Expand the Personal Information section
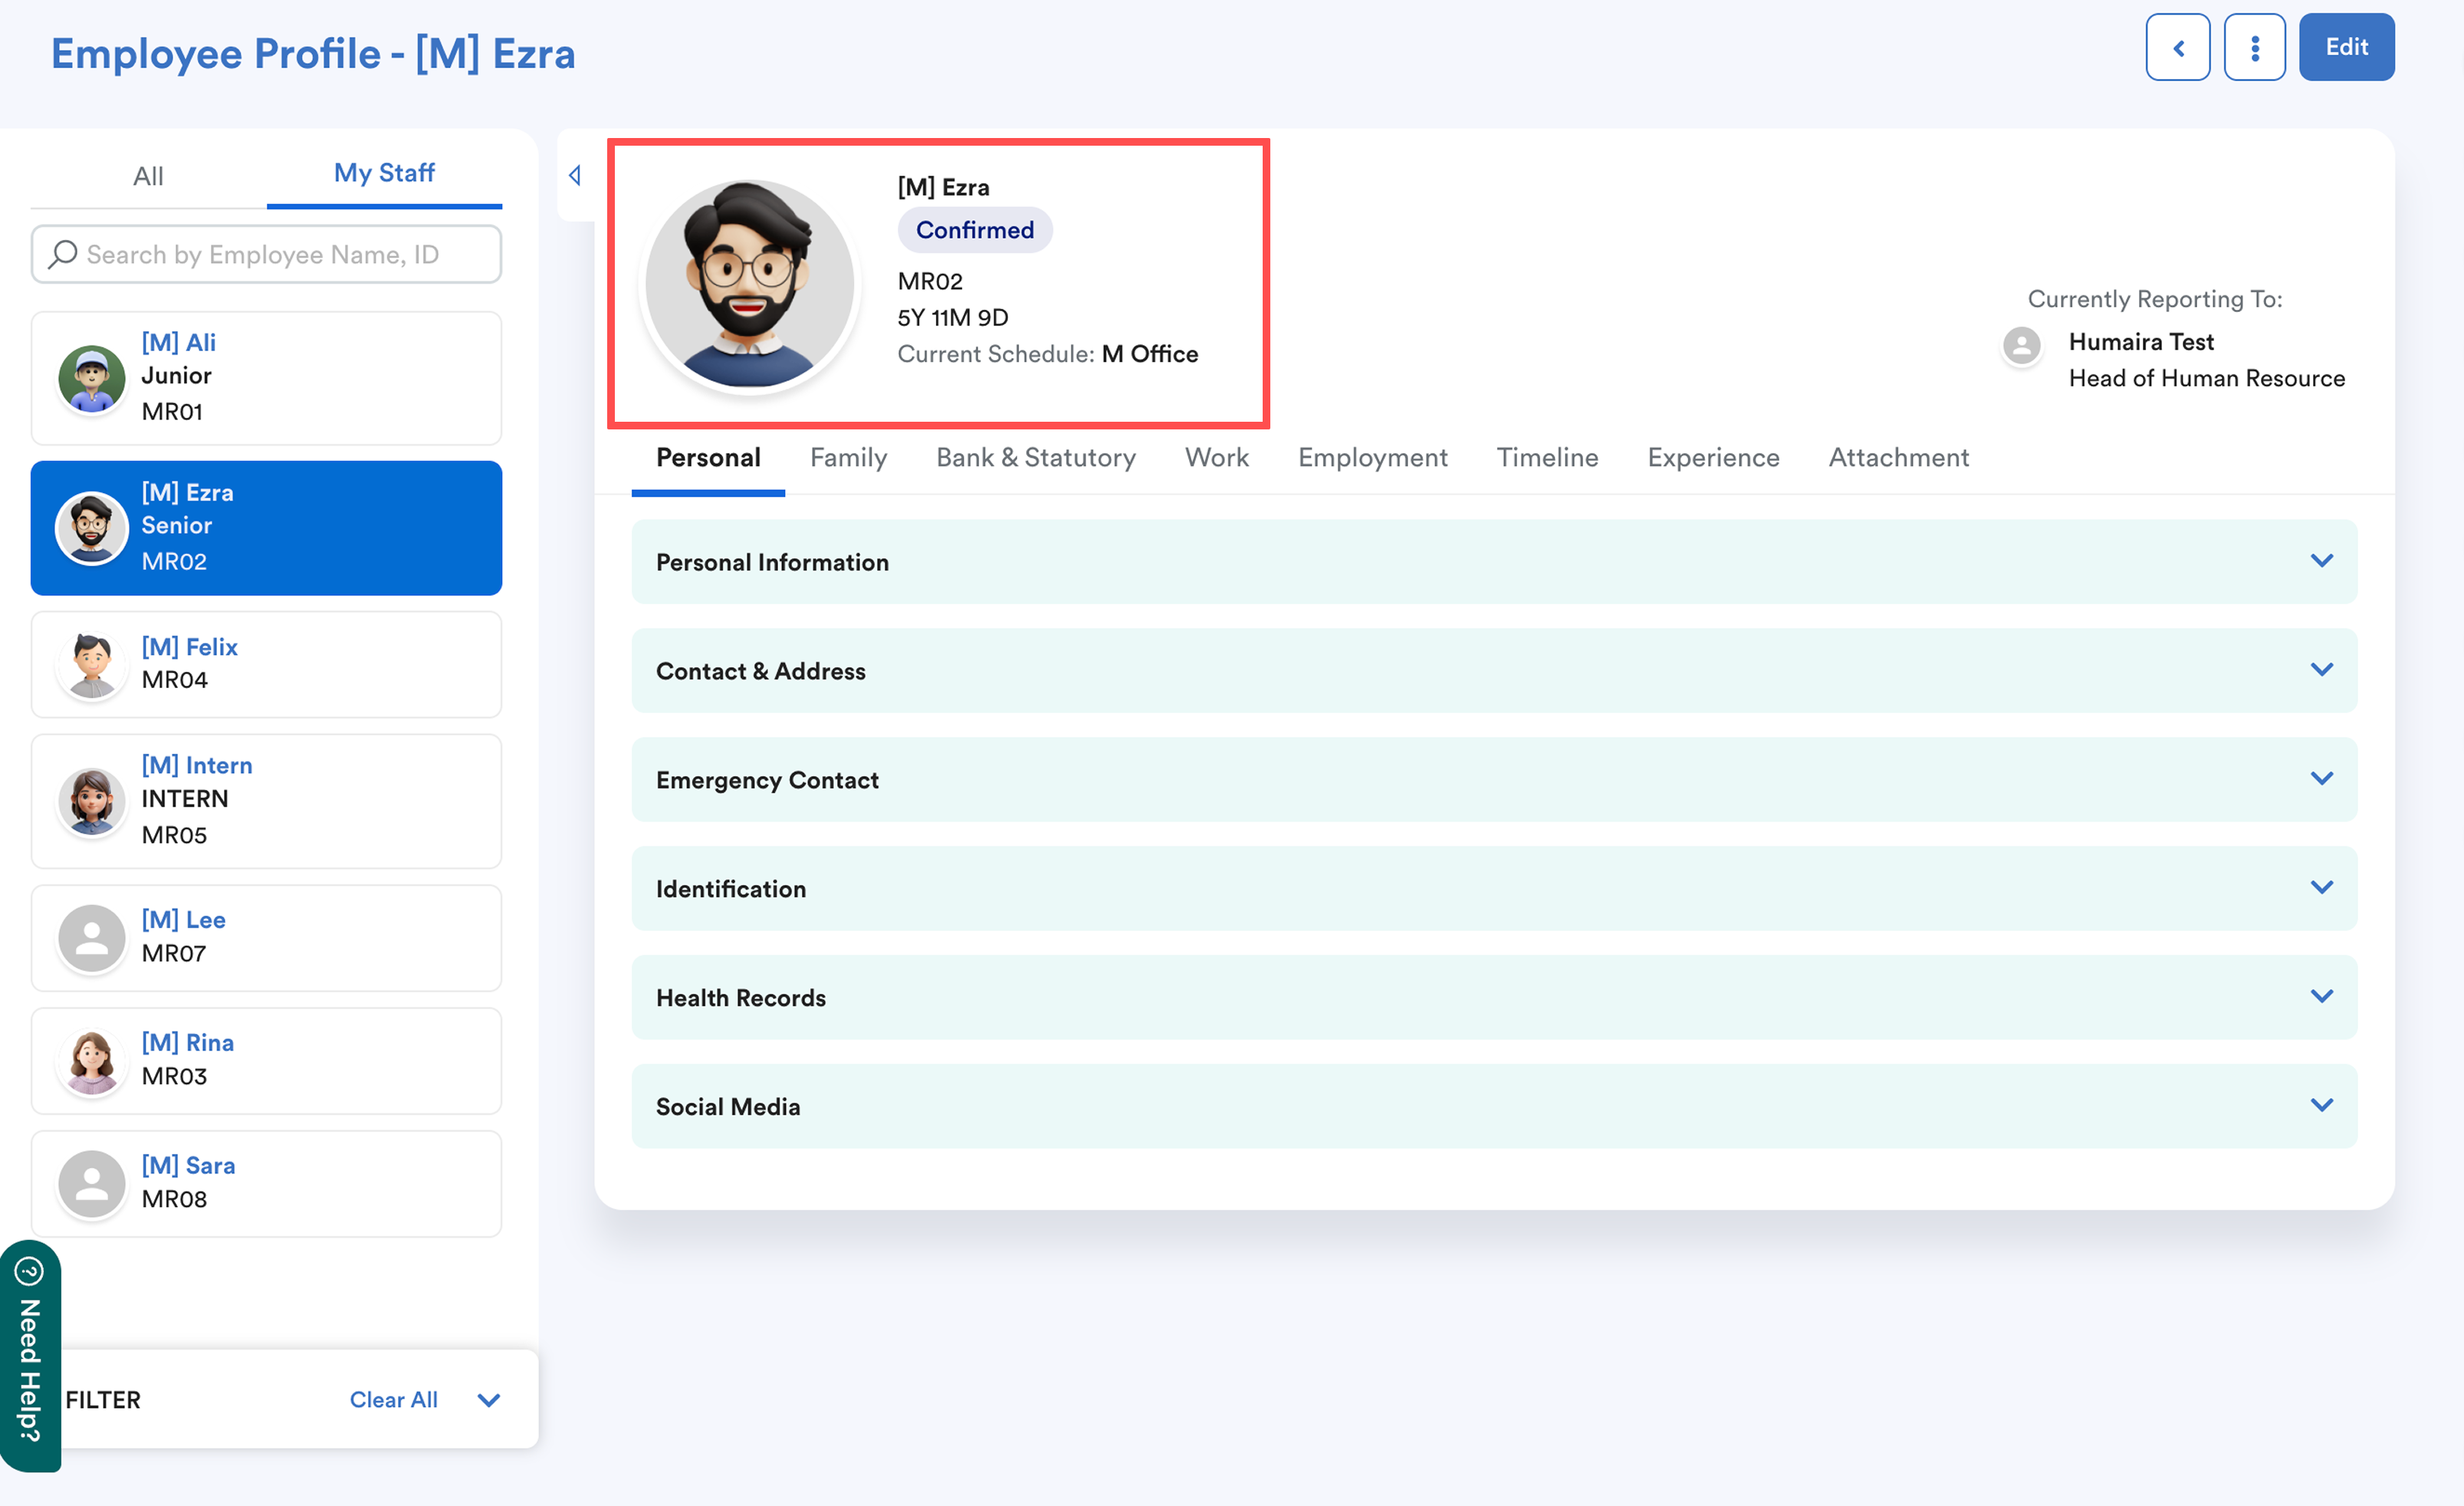 pos(2321,561)
